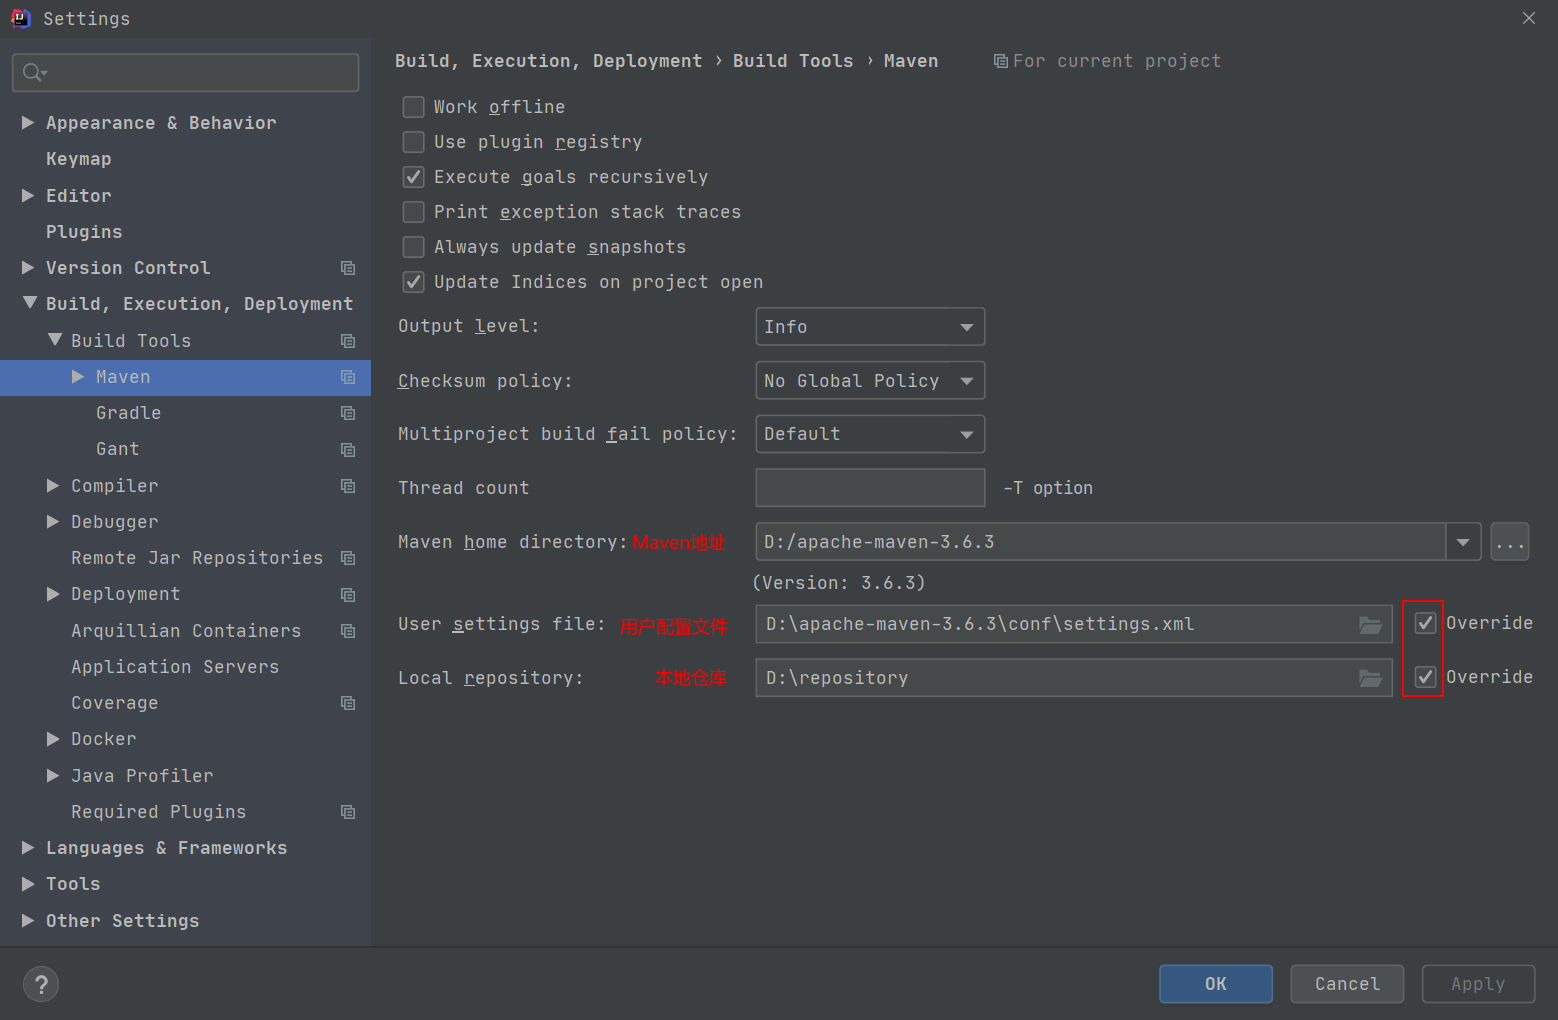The width and height of the screenshot is (1558, 1020).
Task: Click folder icon for Local repository
Action: pos(1370,679)
